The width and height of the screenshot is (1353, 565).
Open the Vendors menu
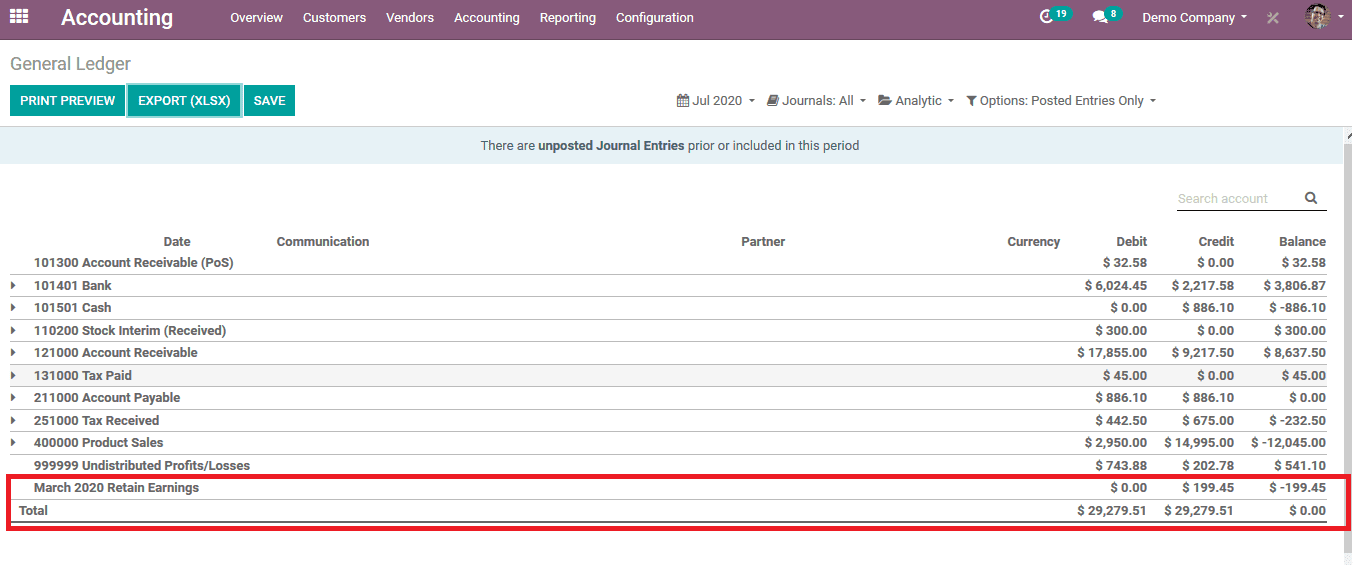tap(410, 18)
